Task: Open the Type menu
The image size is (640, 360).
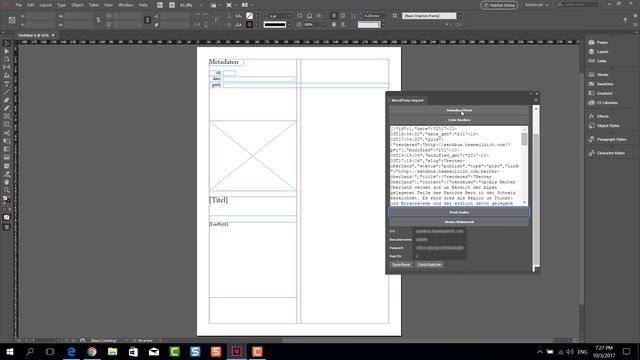Action: click(62, 5)
